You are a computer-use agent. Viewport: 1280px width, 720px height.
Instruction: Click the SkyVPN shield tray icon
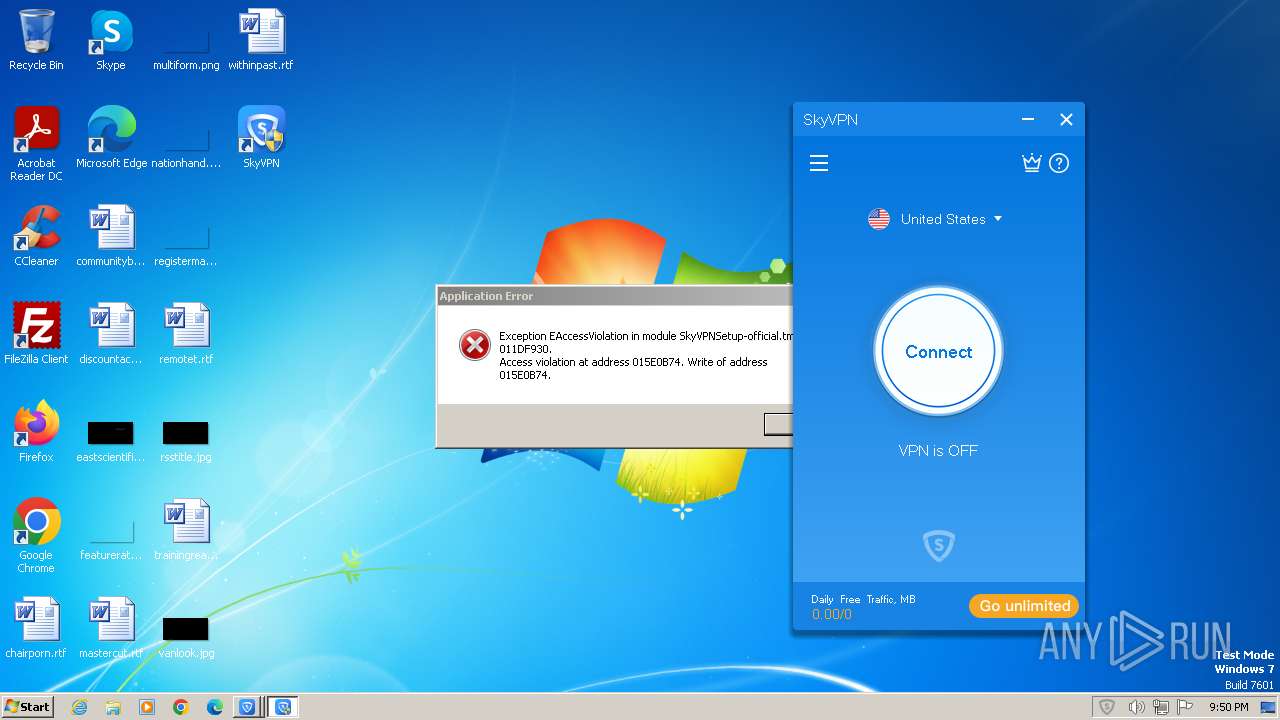tap(1107, 707)
